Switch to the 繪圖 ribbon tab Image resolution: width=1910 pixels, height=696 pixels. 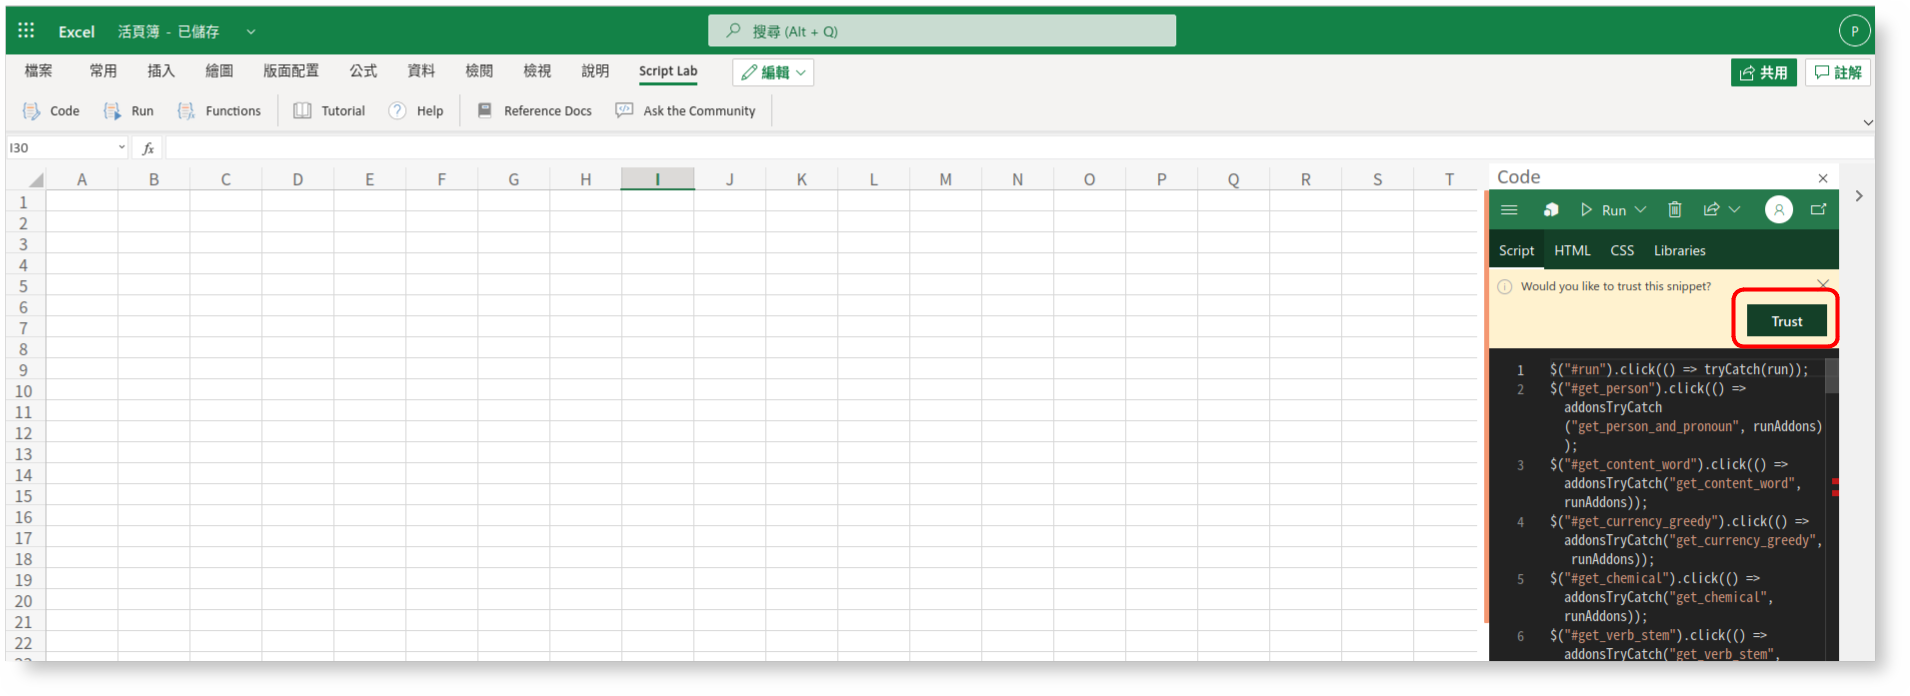pyautogui.click(x=219, y=71)
